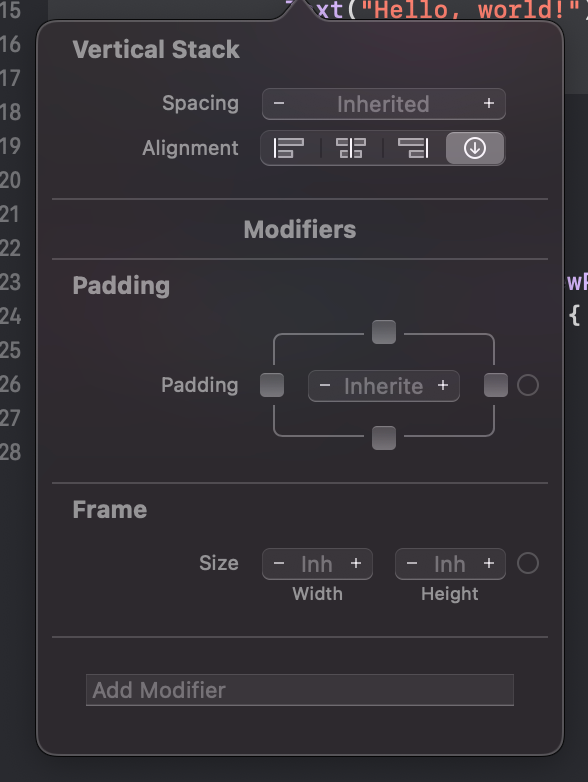The width and height of the screenshot is (588, 782).
Task: Click the radio circle beside Padding
Action: pos(528,385)
